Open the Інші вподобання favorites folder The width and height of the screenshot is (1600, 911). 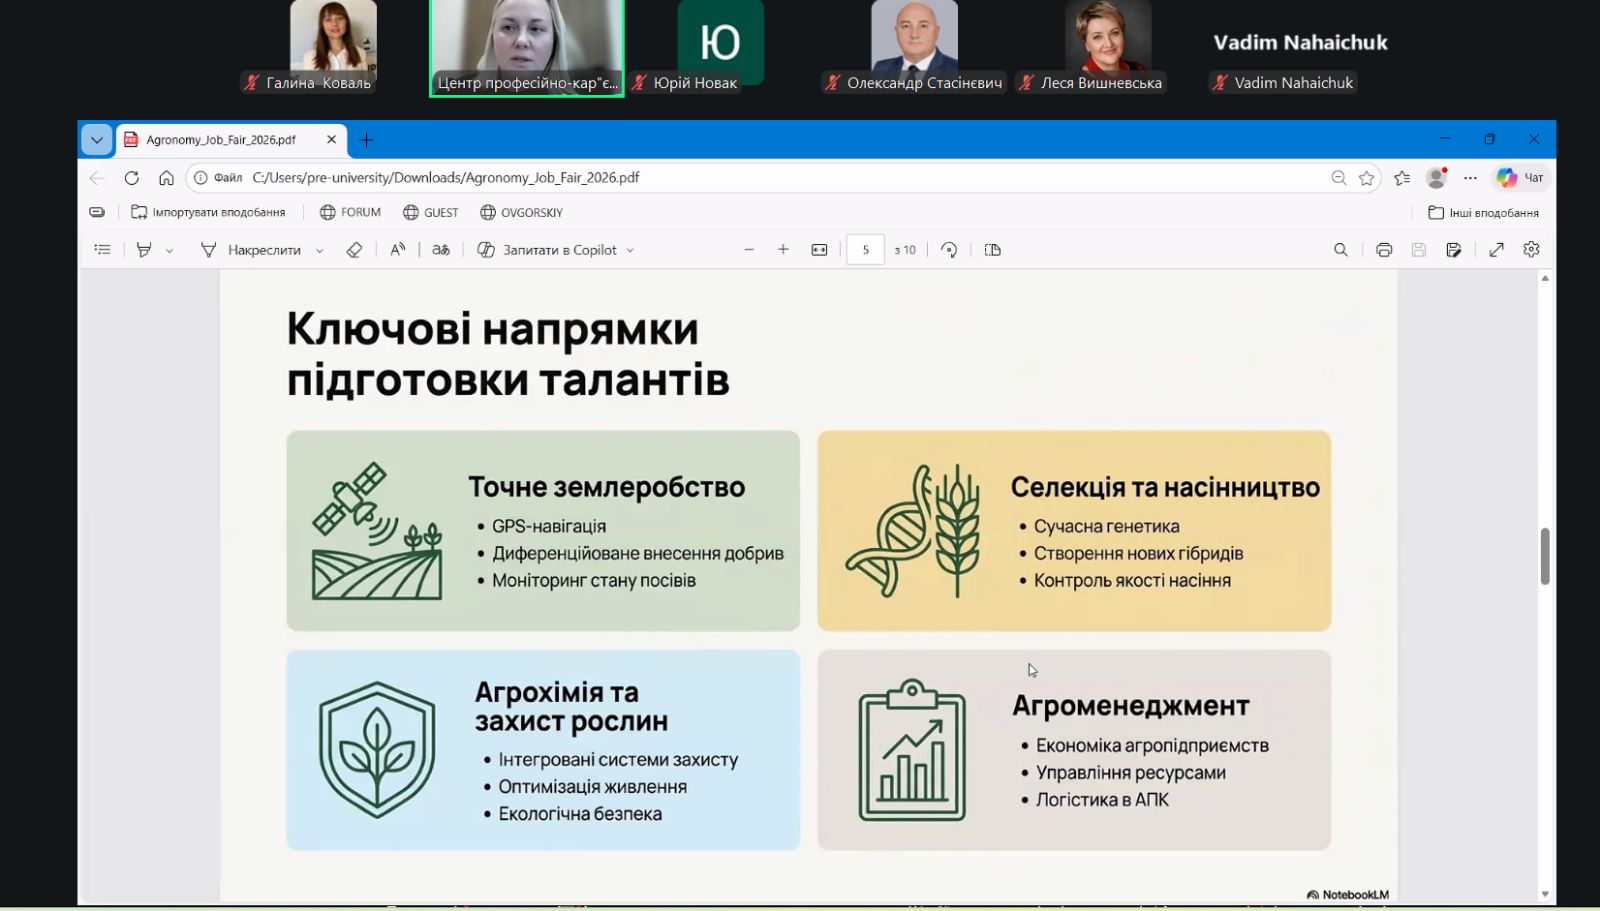pyautogui.click(x=1483, y=212)
